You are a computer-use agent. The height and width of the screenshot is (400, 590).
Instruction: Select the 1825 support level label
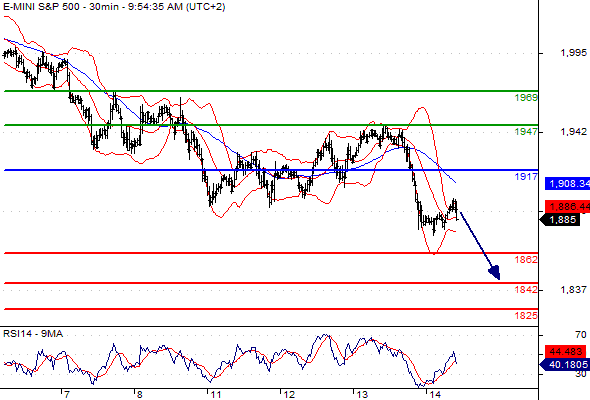(x=526, y=315)
